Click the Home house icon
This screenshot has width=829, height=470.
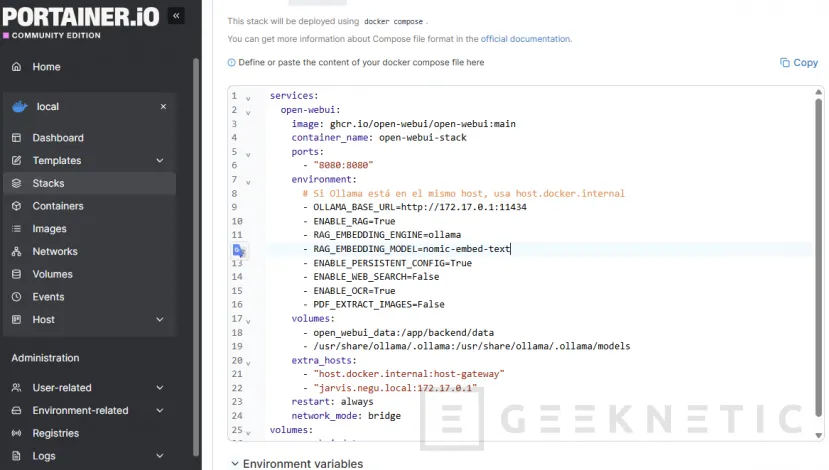click(16, 67)
